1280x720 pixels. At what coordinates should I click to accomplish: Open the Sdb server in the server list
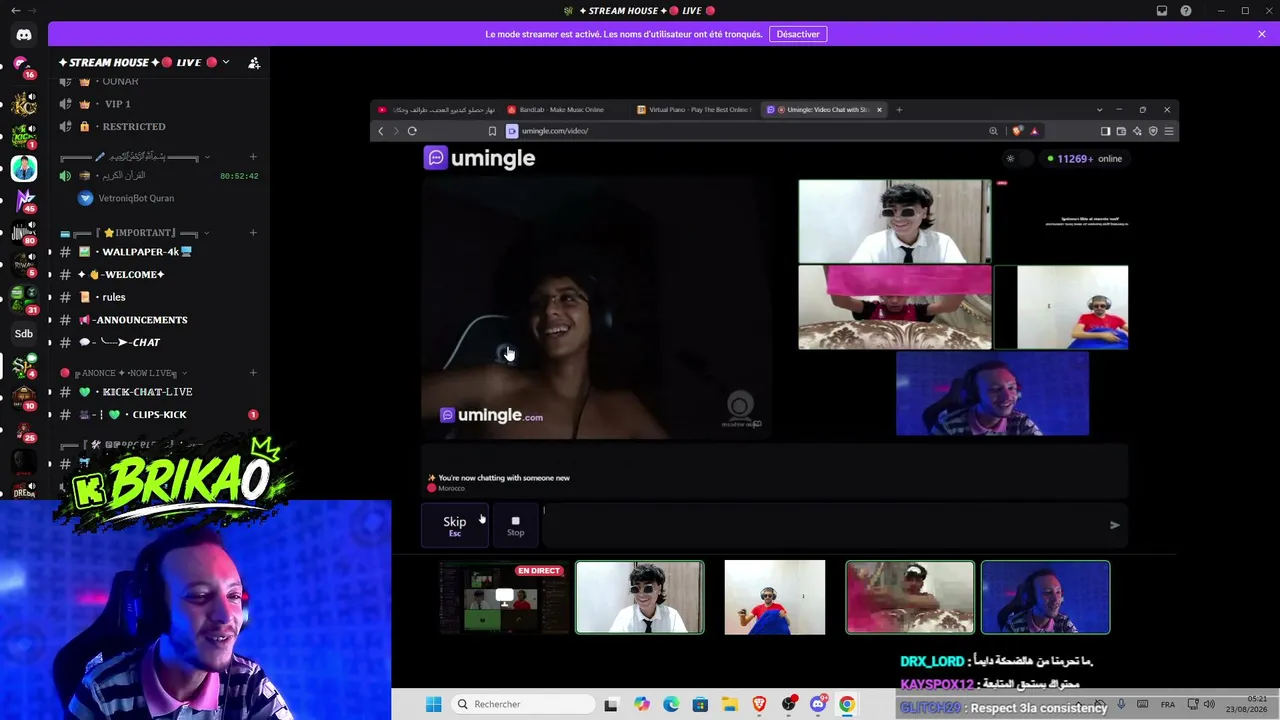24,334
